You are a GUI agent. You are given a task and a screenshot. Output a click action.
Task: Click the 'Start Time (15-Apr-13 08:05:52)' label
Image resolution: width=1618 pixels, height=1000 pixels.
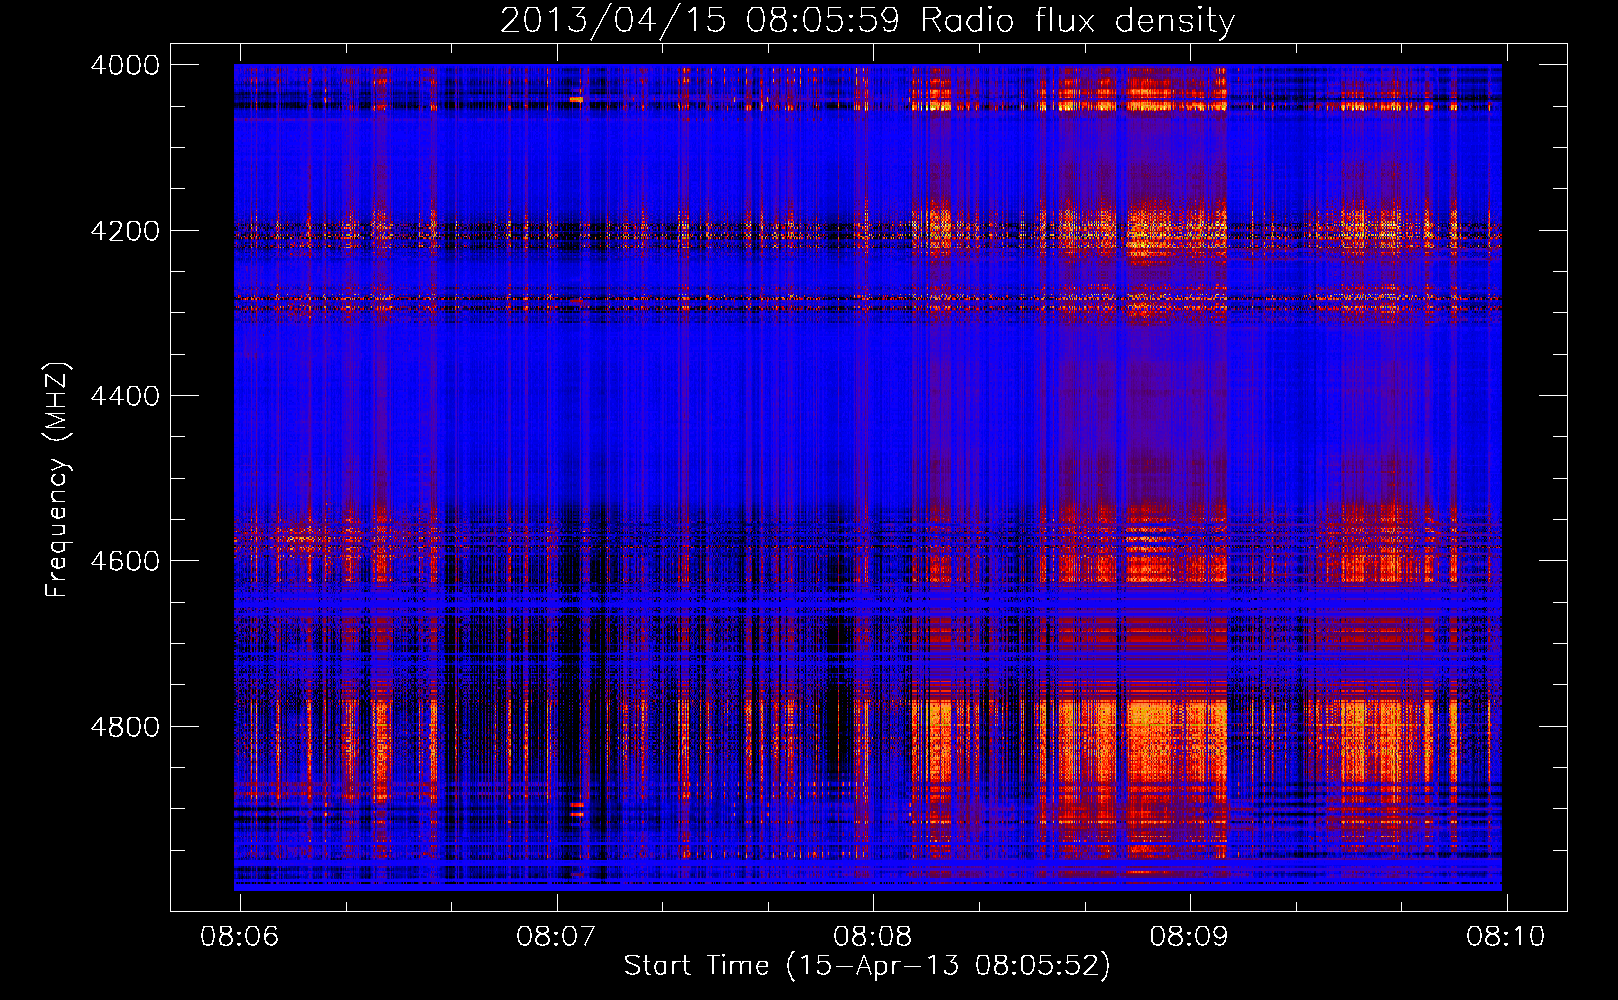click(x=867, y=966)
